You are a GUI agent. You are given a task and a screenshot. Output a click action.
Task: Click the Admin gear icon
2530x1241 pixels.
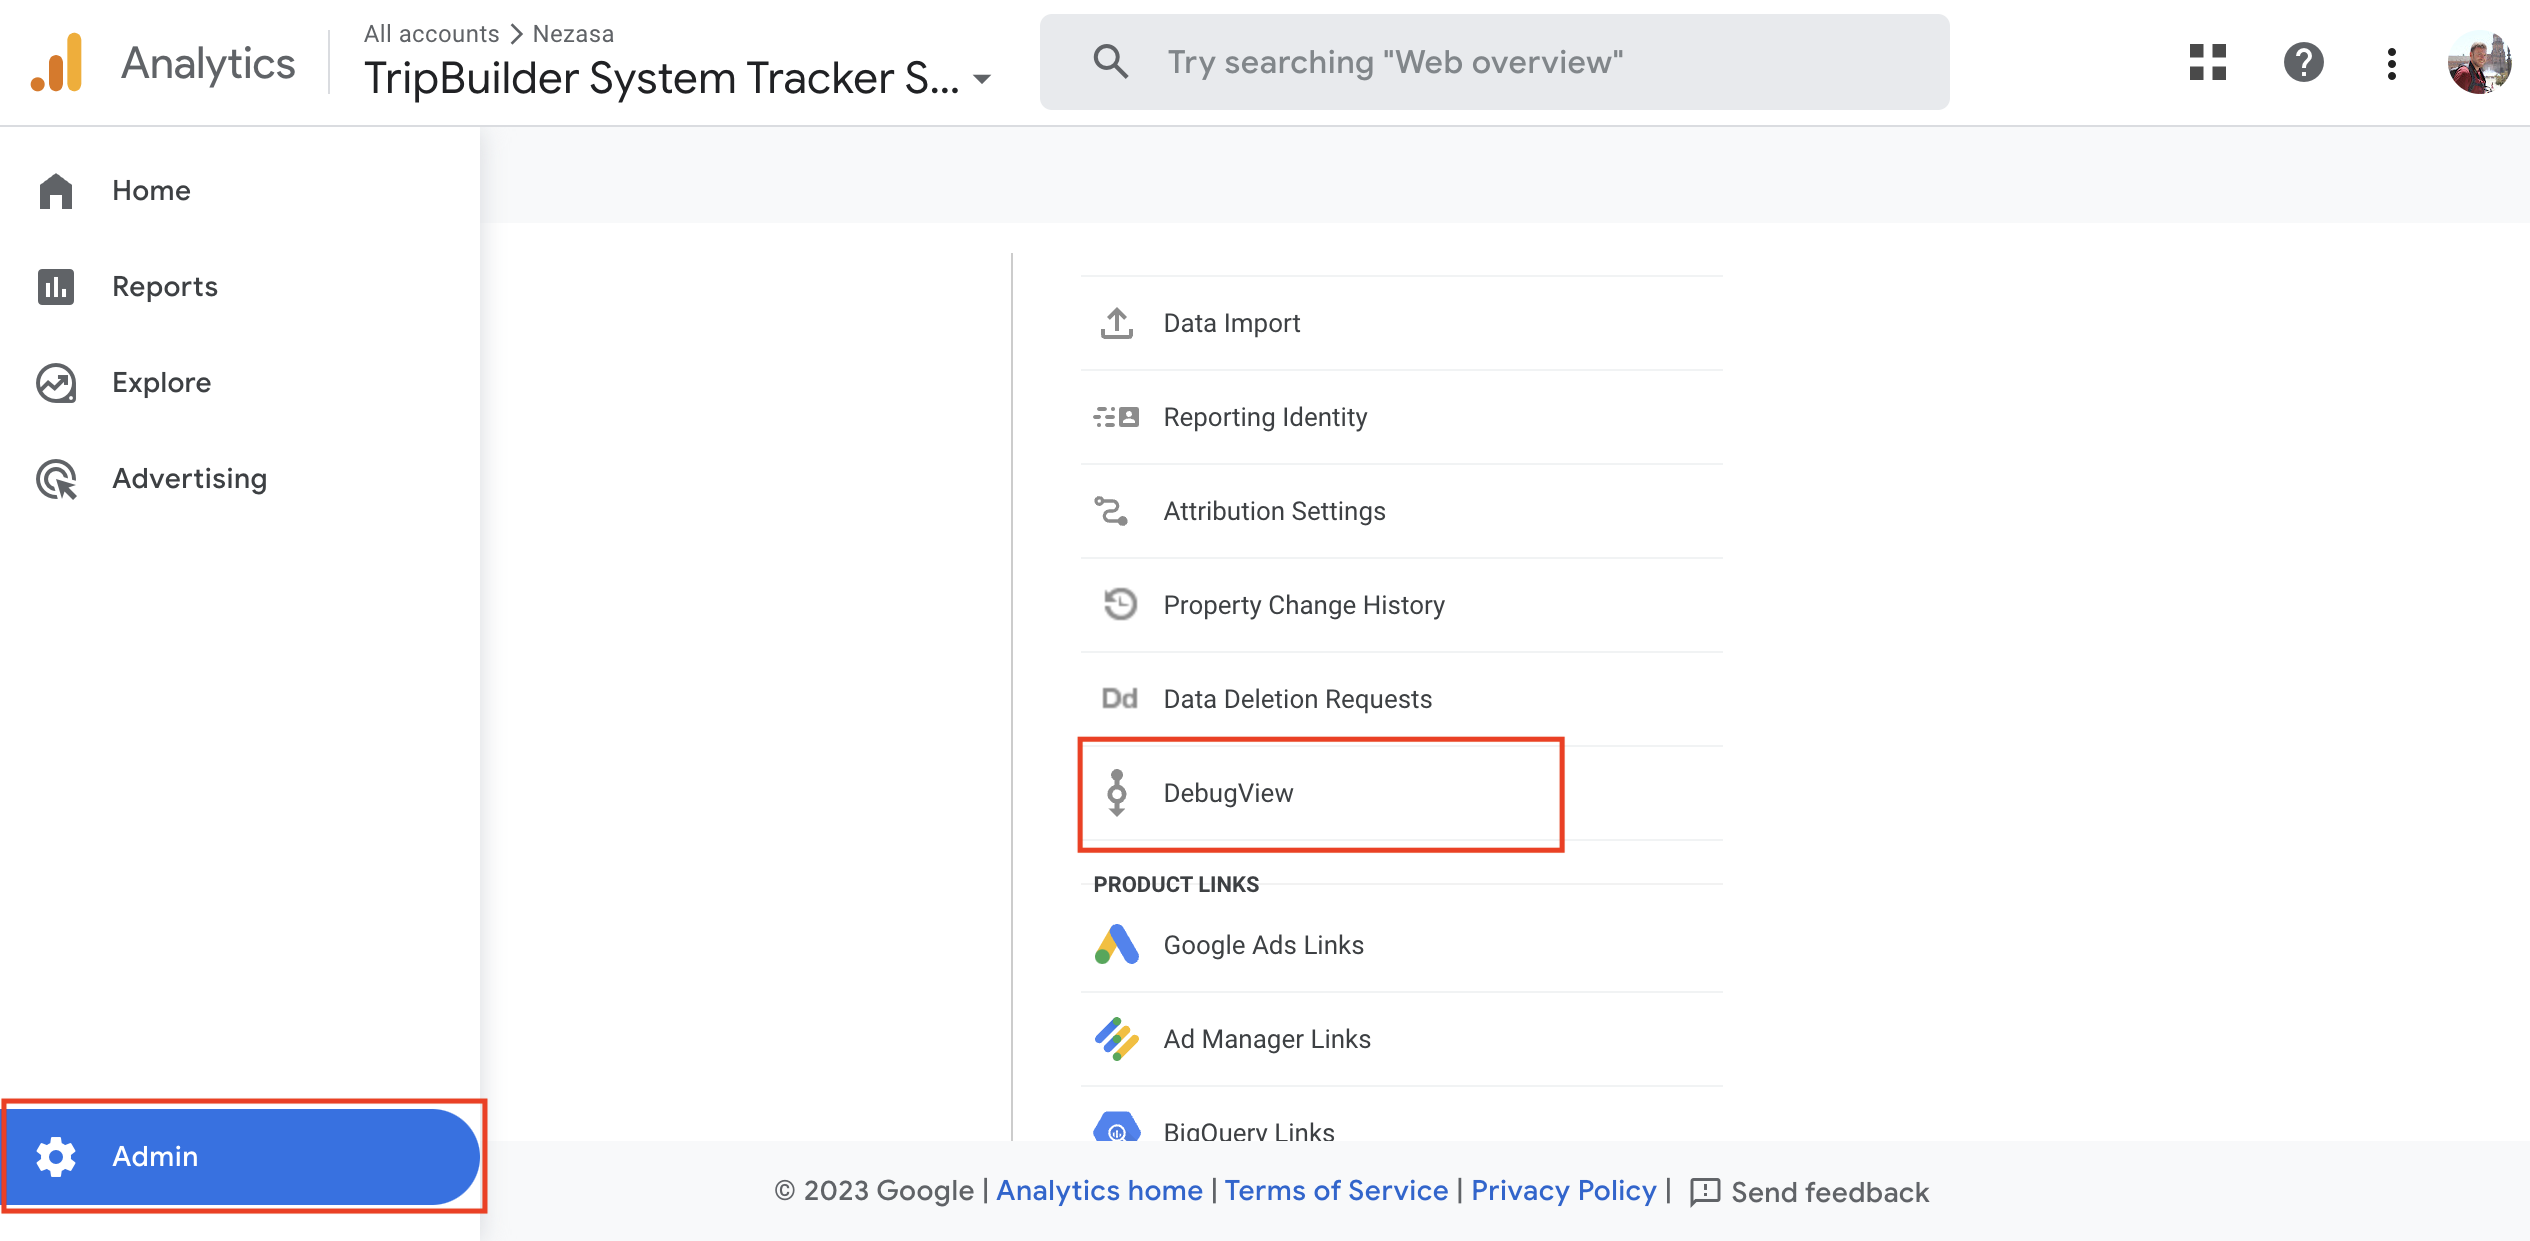56,1156
